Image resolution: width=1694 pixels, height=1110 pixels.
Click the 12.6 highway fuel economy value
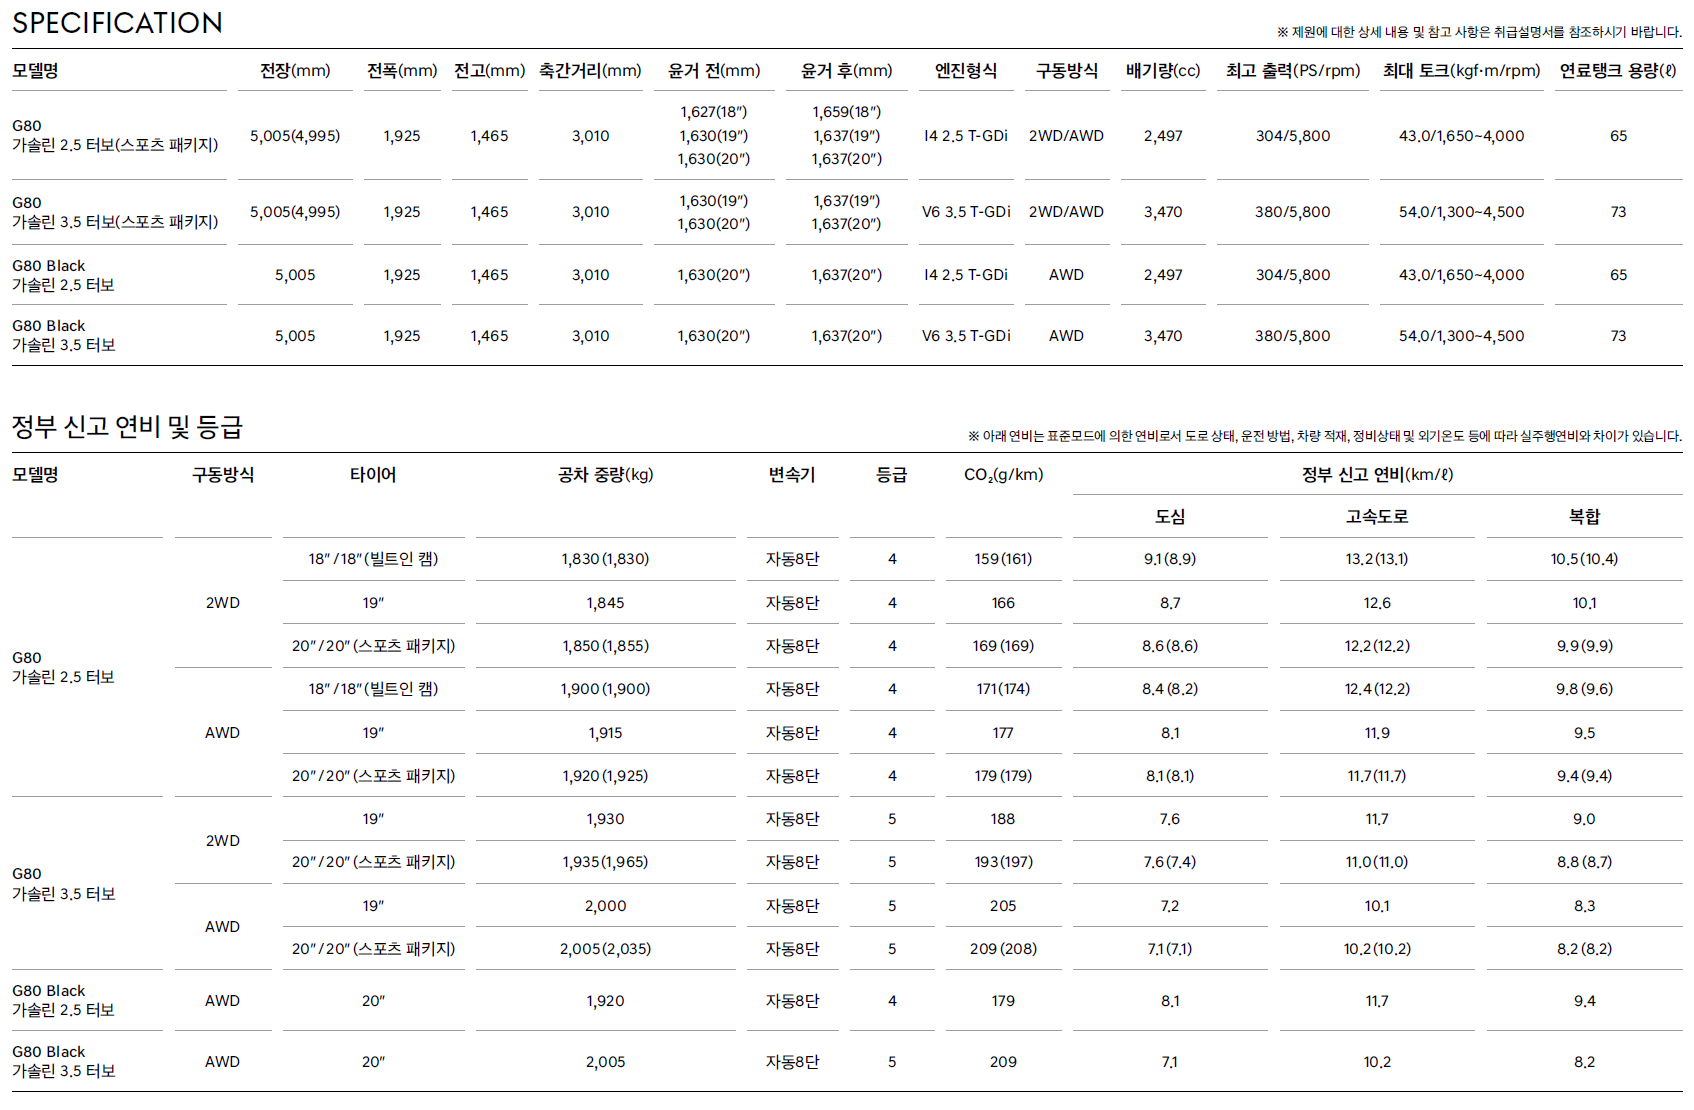pos(1377,603)
